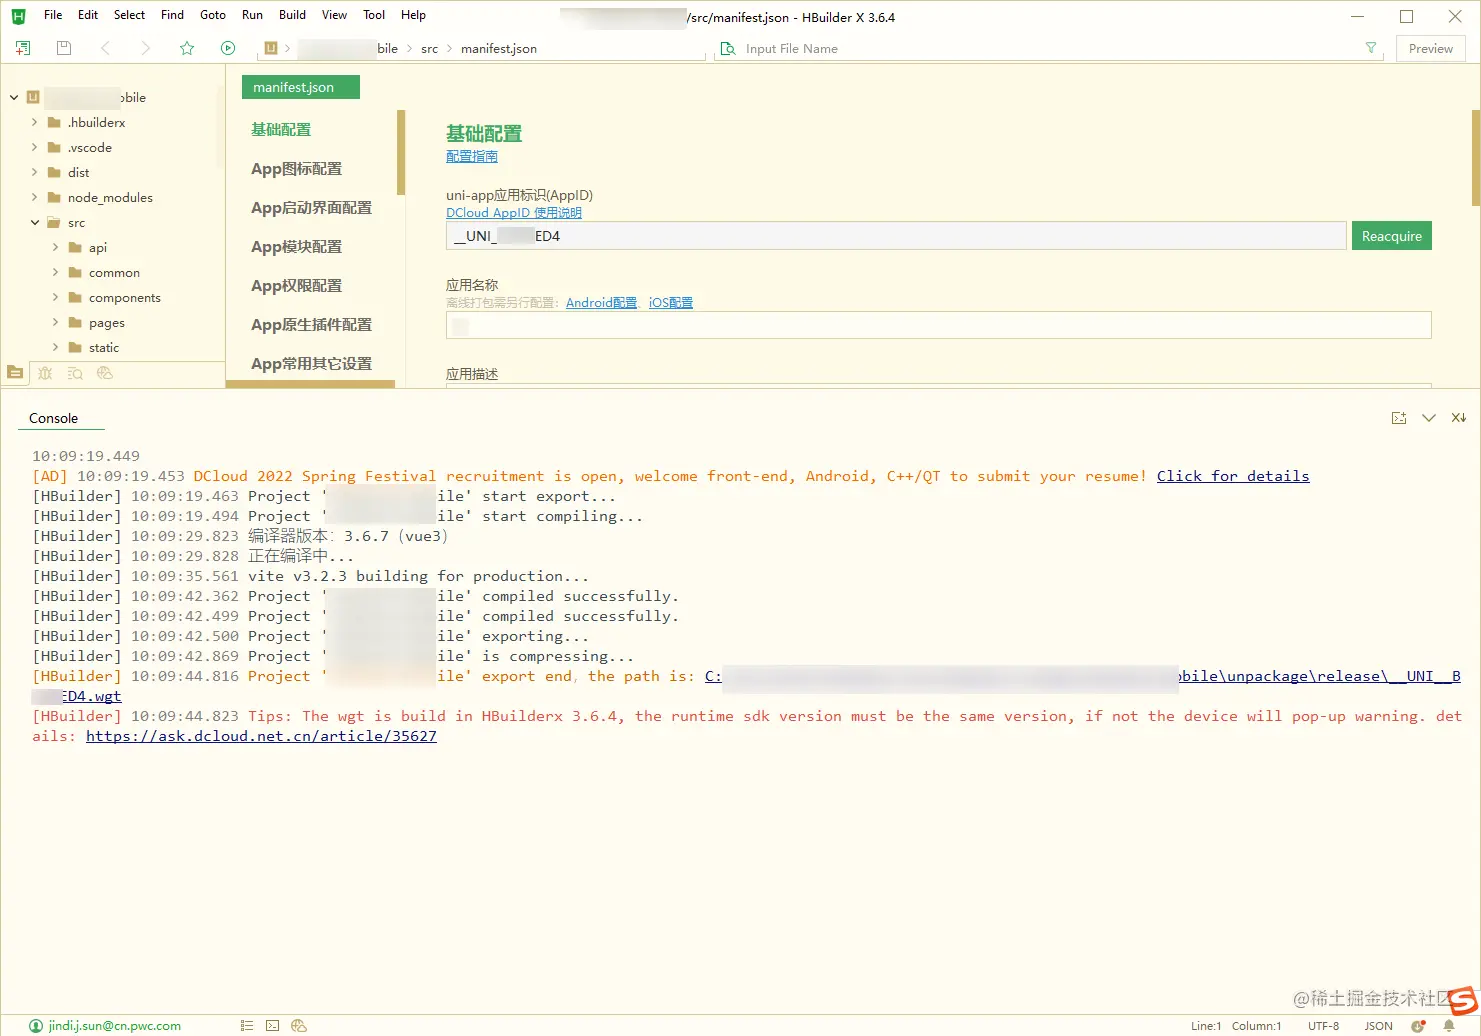Click the AppID text field

(x=896, y=236)
